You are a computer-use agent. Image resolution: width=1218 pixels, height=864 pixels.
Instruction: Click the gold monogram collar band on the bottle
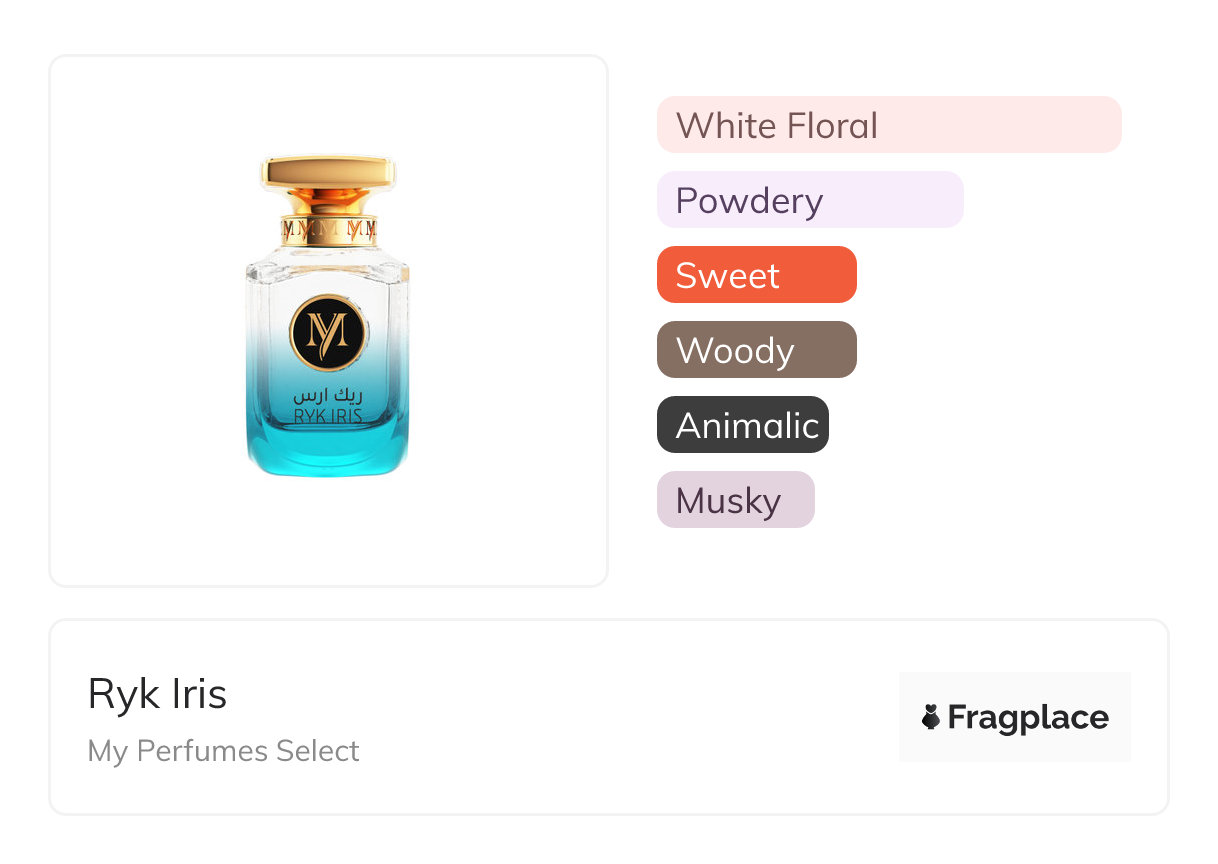click(328, 230)
